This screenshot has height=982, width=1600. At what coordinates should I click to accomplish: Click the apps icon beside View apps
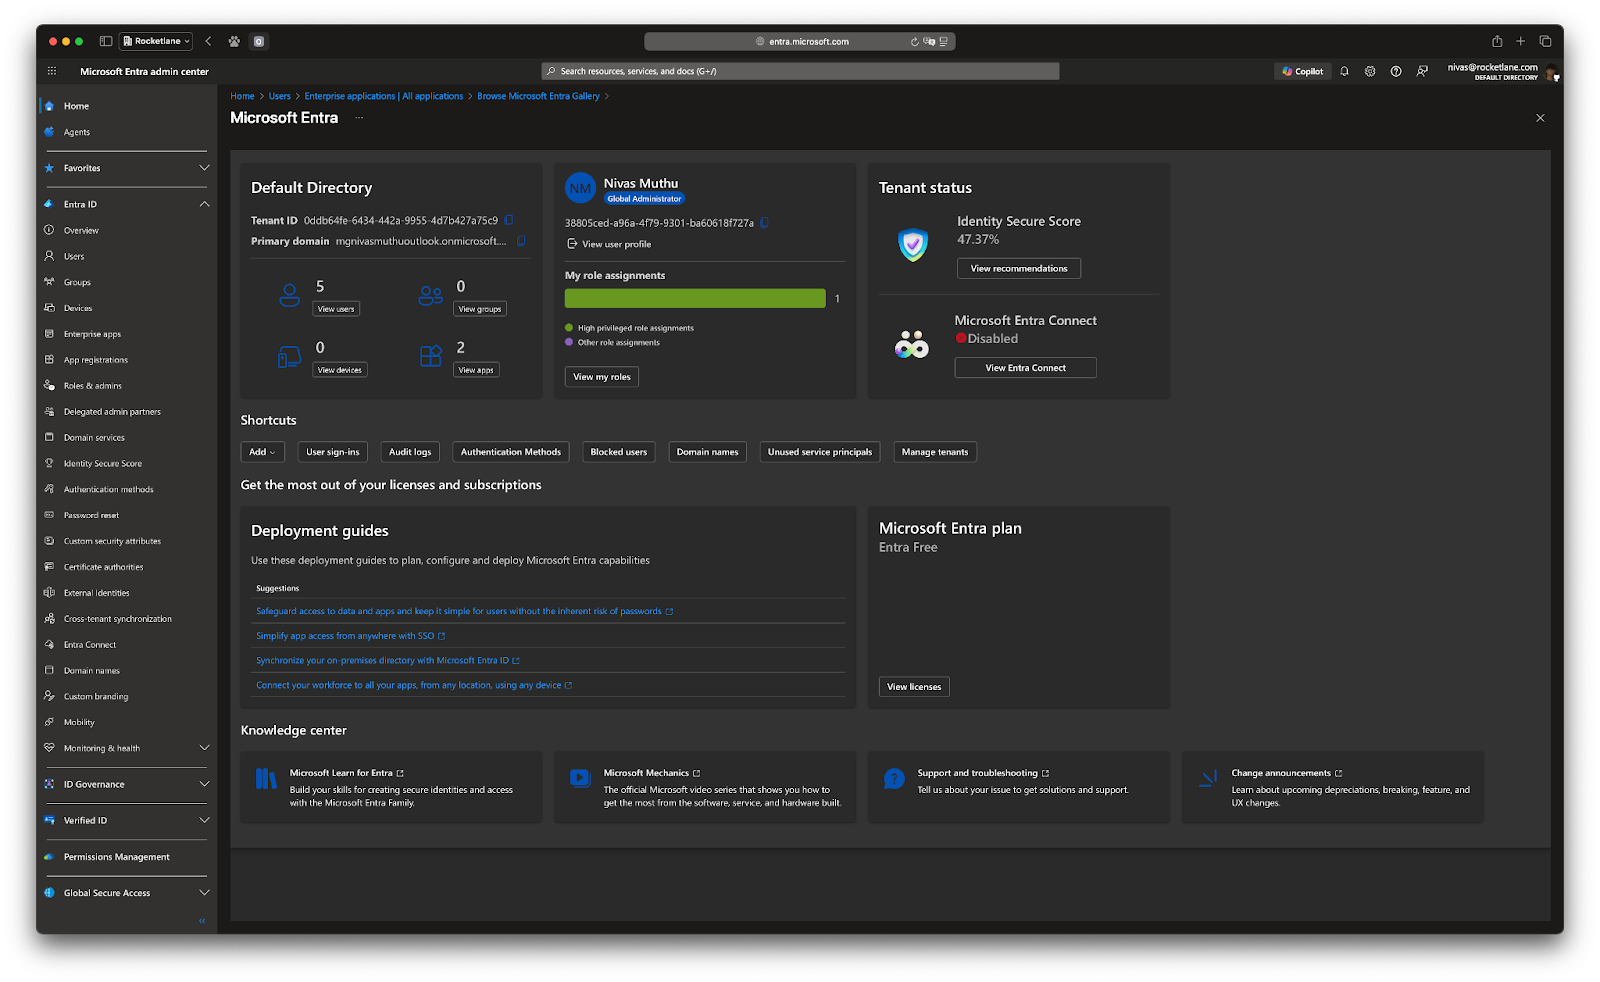point(431,356)
